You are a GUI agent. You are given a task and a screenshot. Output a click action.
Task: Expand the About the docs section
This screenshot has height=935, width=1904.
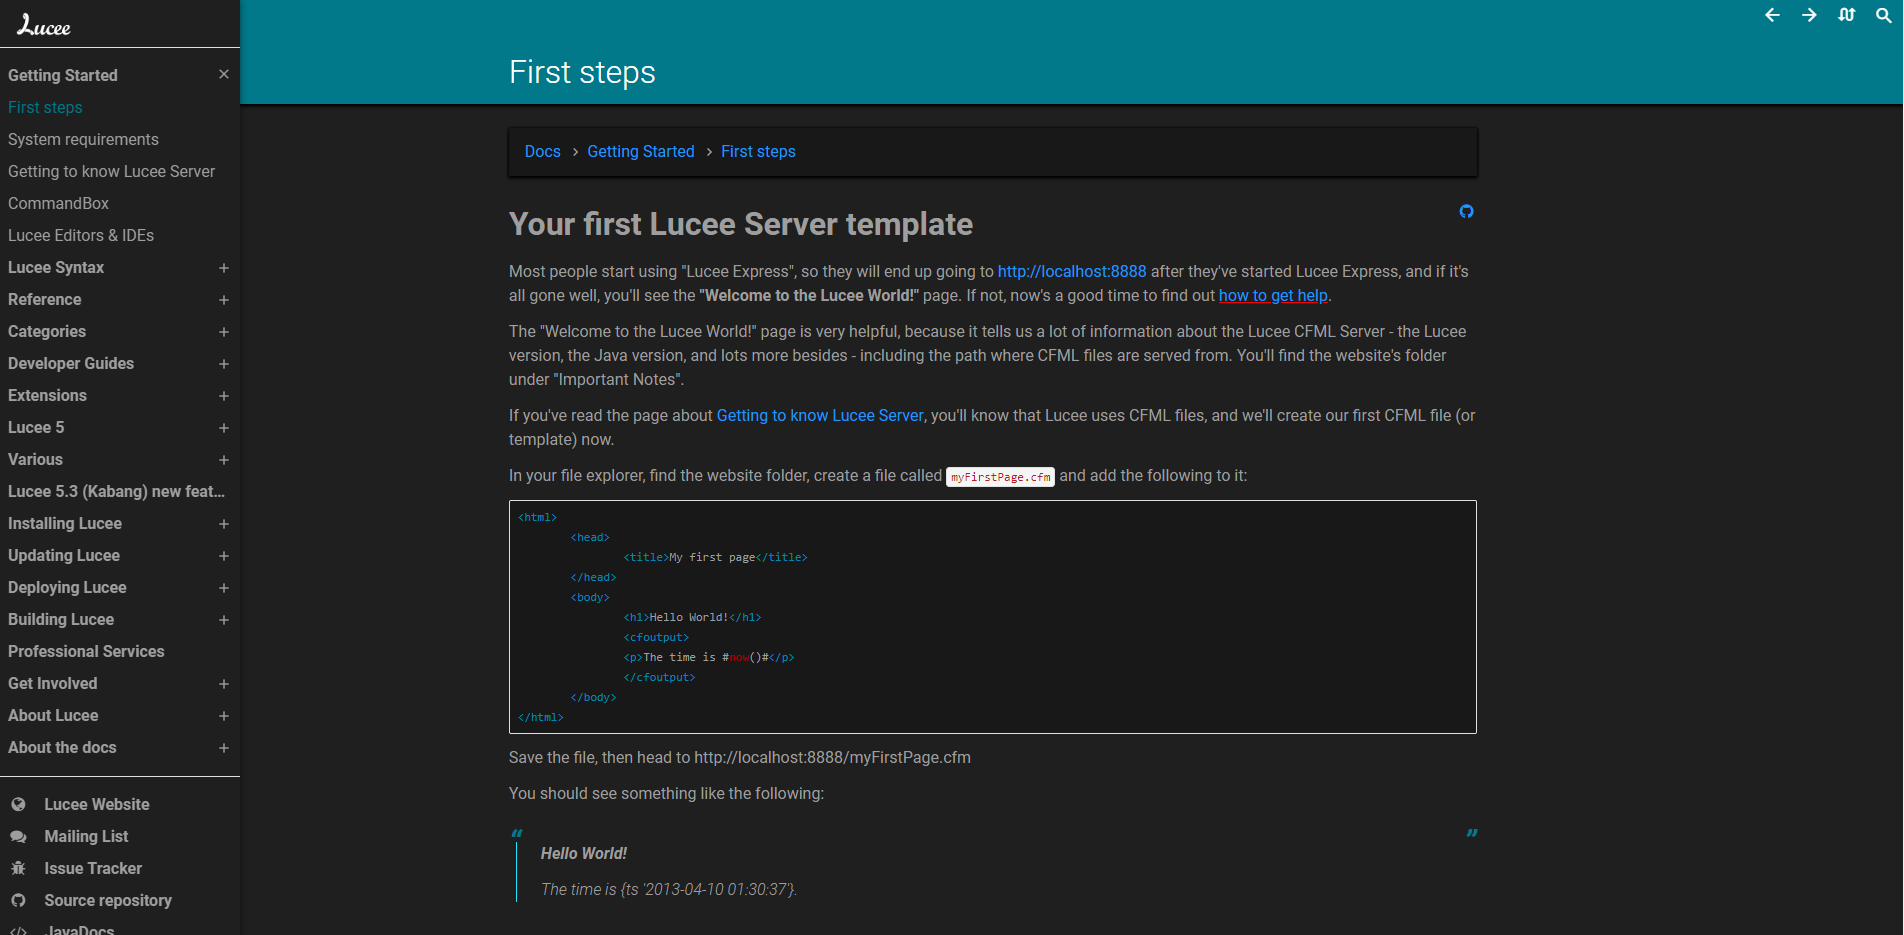[x=224, y=748]
